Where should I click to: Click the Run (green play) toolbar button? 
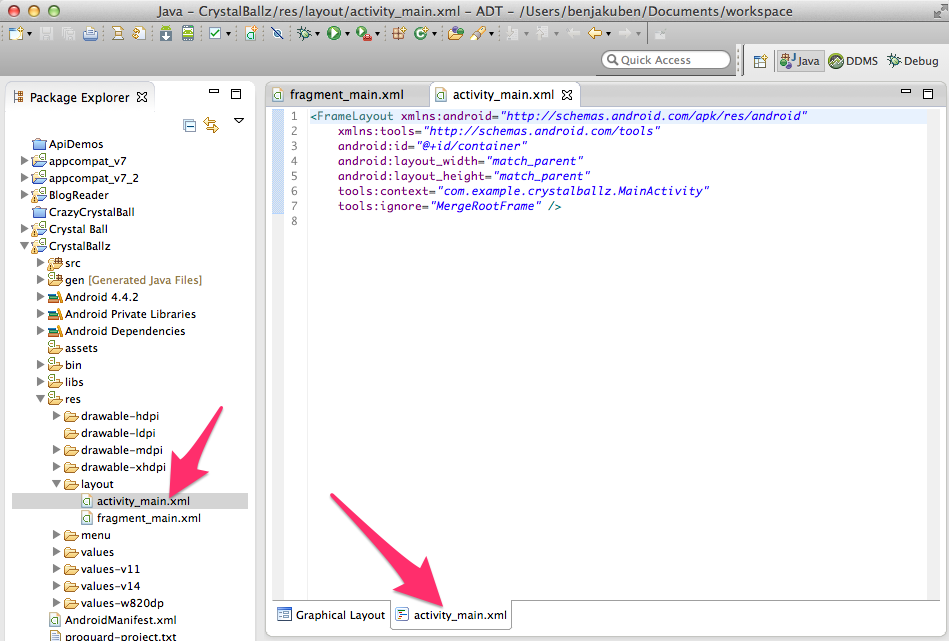point(334,33)
